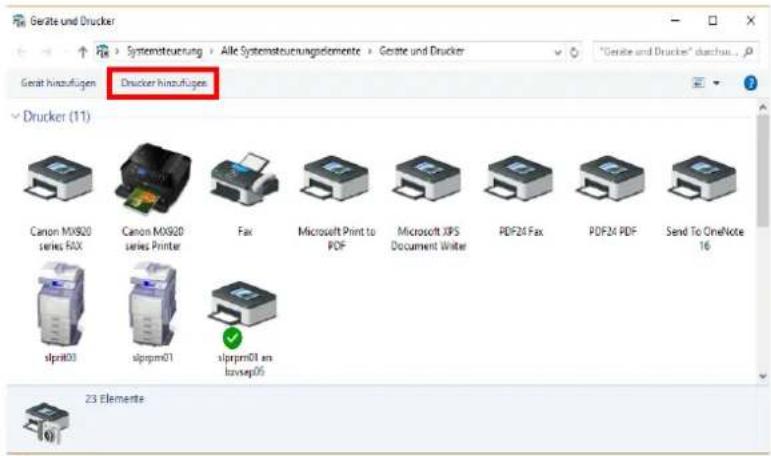Click the vertical scrollbar thumb
Image resolution: width=771 pixels, height=456 pixels.
pos(763,170)
